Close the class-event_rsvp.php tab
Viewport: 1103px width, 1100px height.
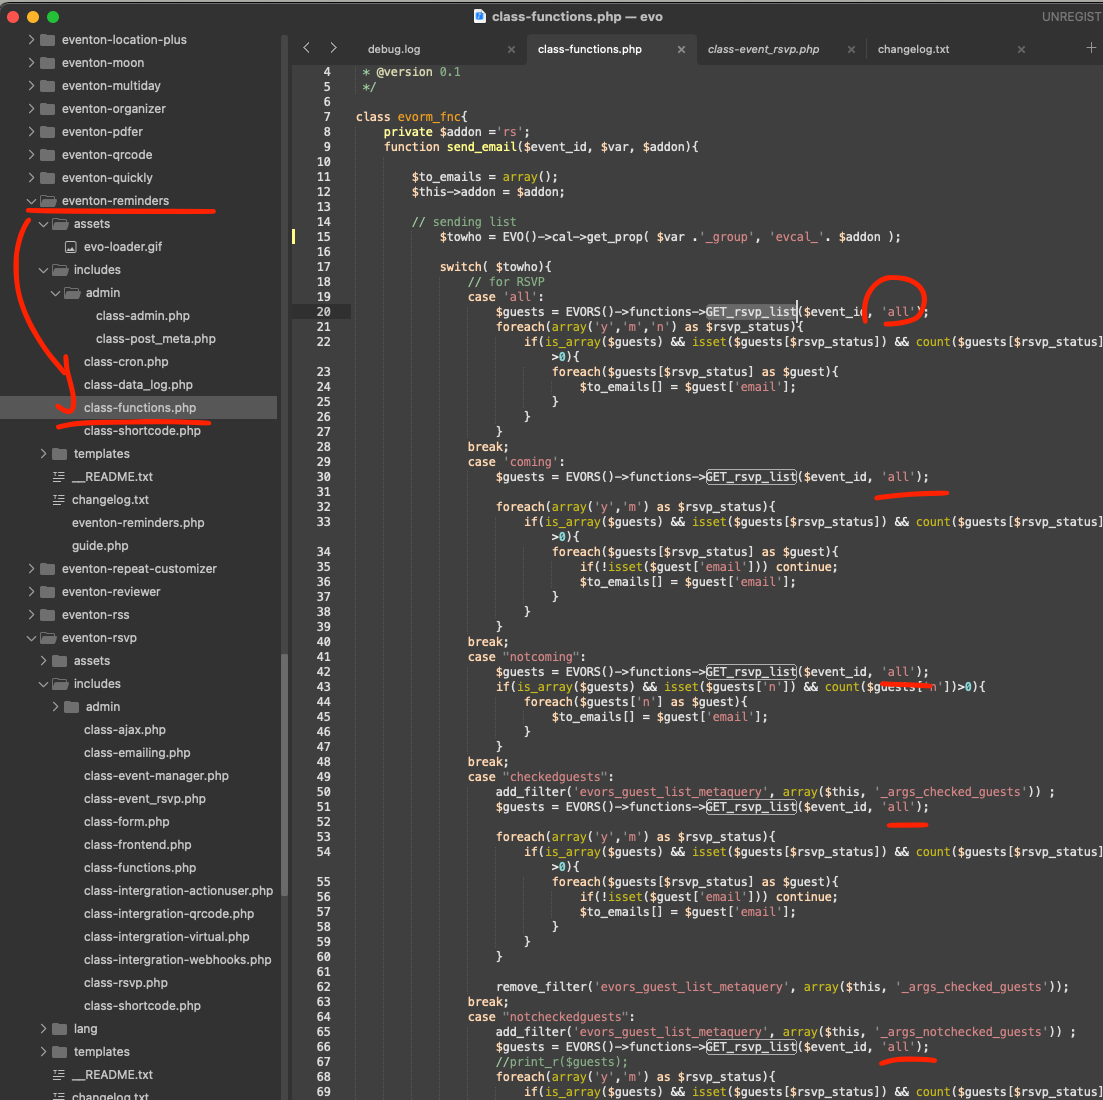tap(851, 49)
